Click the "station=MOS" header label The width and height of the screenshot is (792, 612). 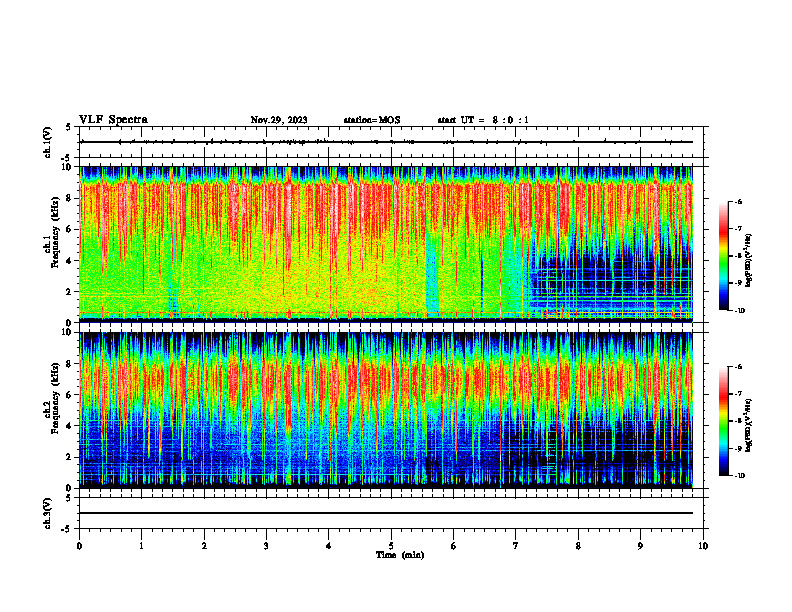pos(372,120)
